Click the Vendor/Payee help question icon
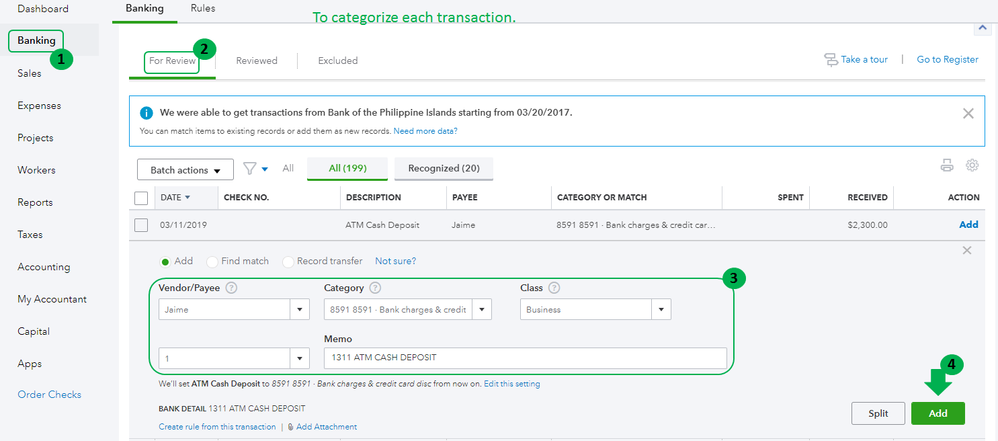 point(232,288)
